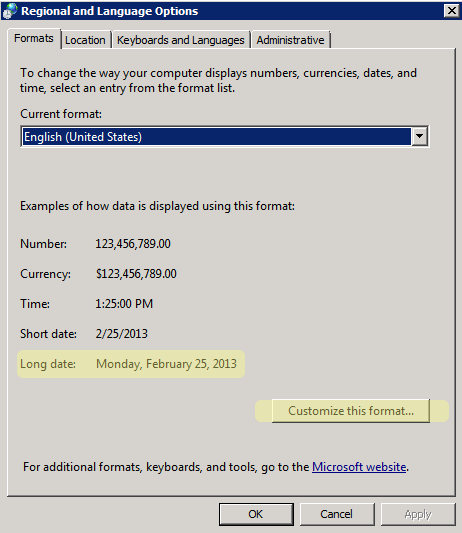Click the Apply button
Image resolution: width=462 pixels, height=533 pixels.
[x=418, y=514]
